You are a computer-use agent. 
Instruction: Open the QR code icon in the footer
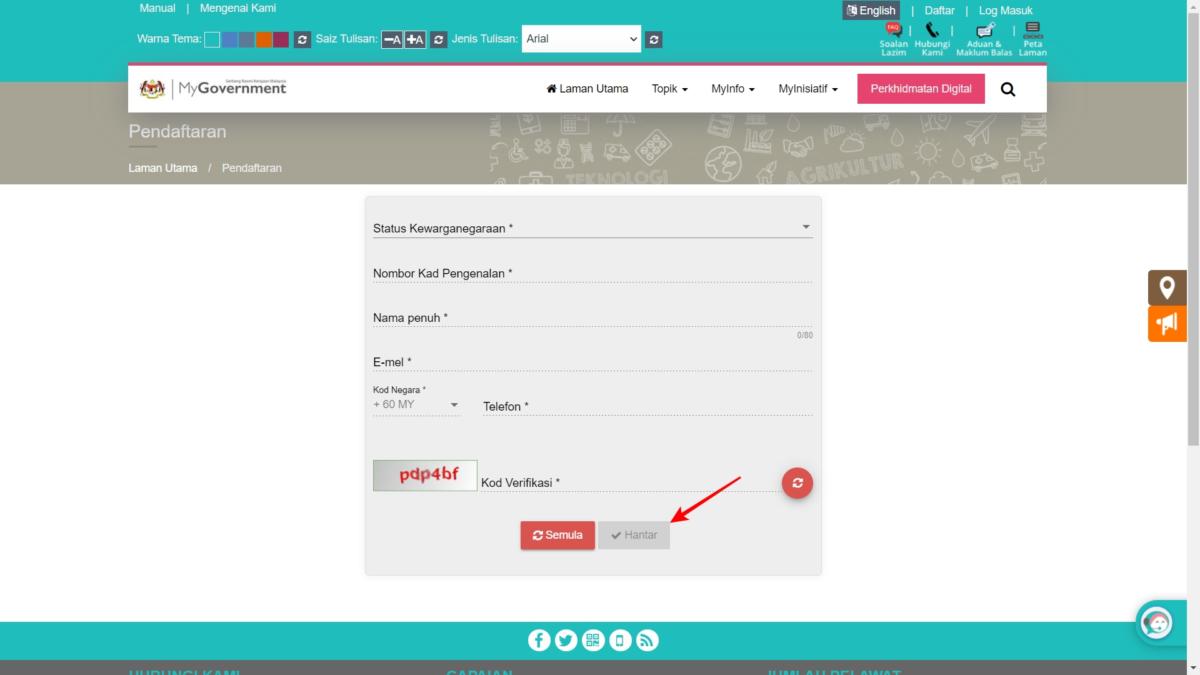(x=593, y=640)
